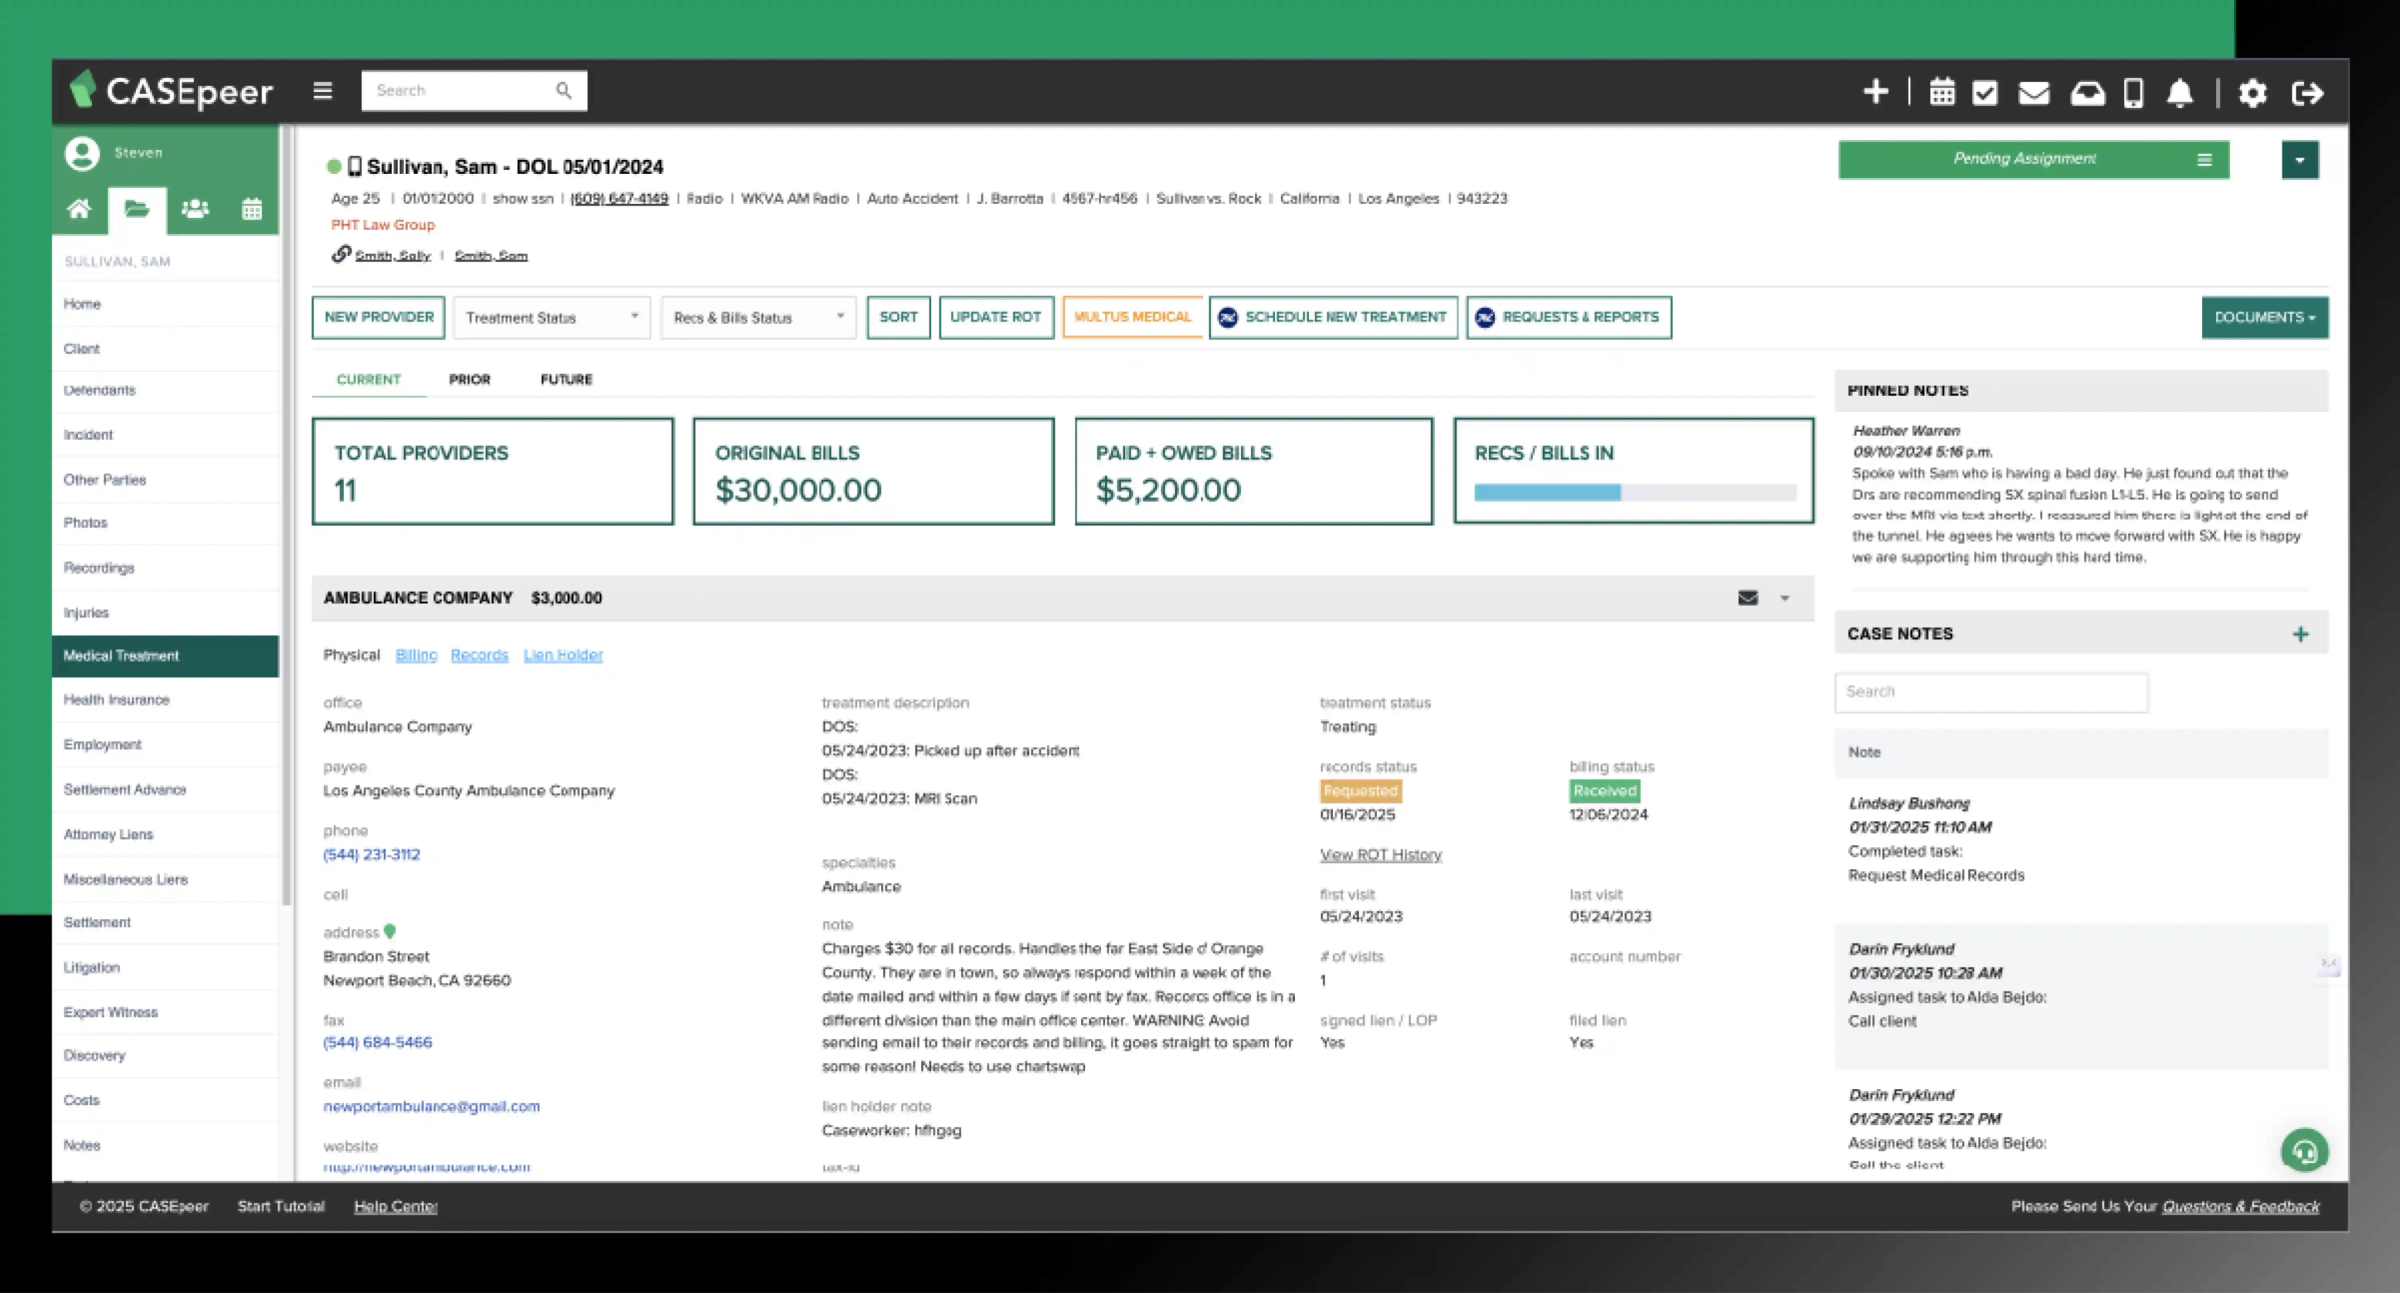Click the MULTUS MEDICAL button
This screenshot has height=1293, width=2400.
[x=1132, y=317]
